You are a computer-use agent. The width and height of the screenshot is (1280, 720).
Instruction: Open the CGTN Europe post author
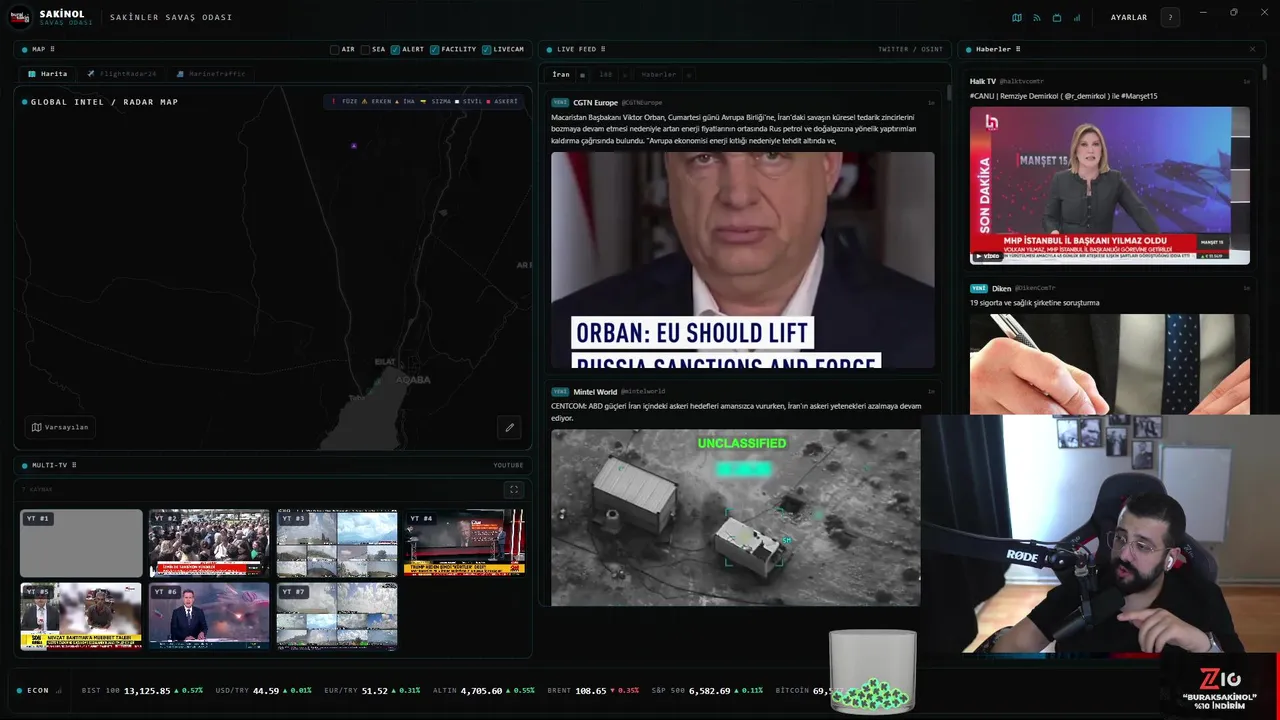pos(596,102)
